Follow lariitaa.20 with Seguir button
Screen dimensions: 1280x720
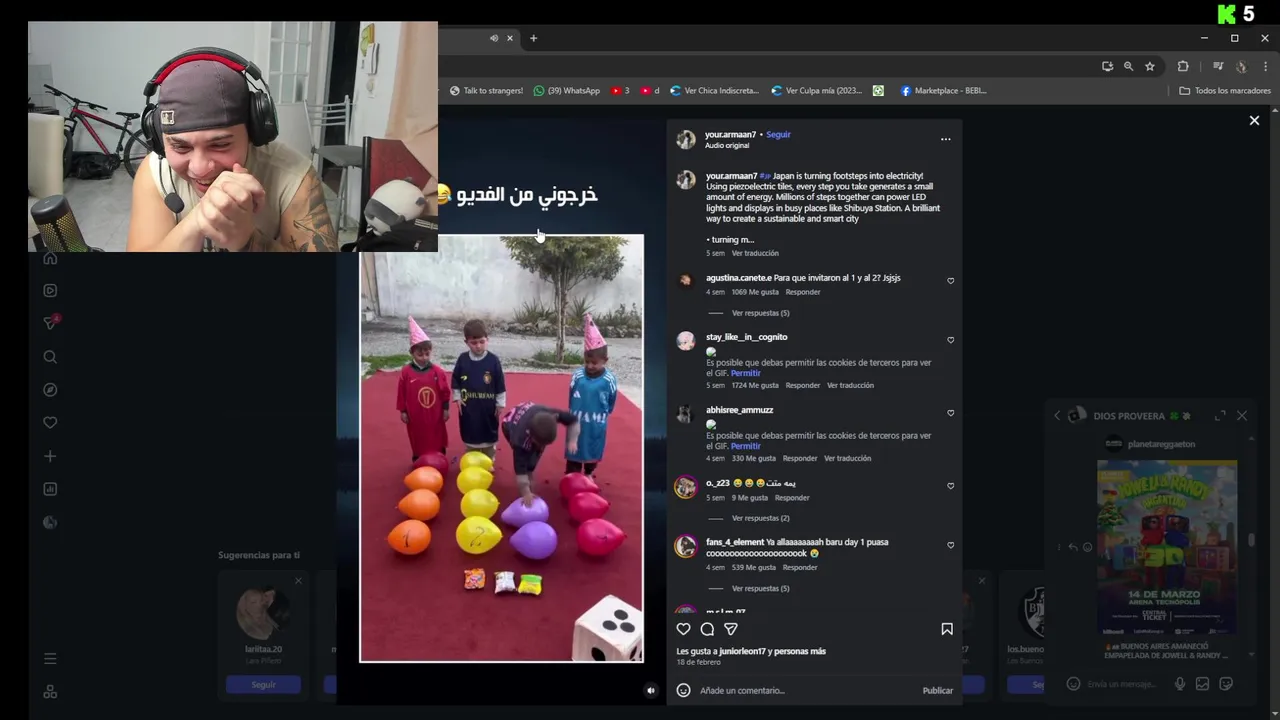[x=263, y=685]
